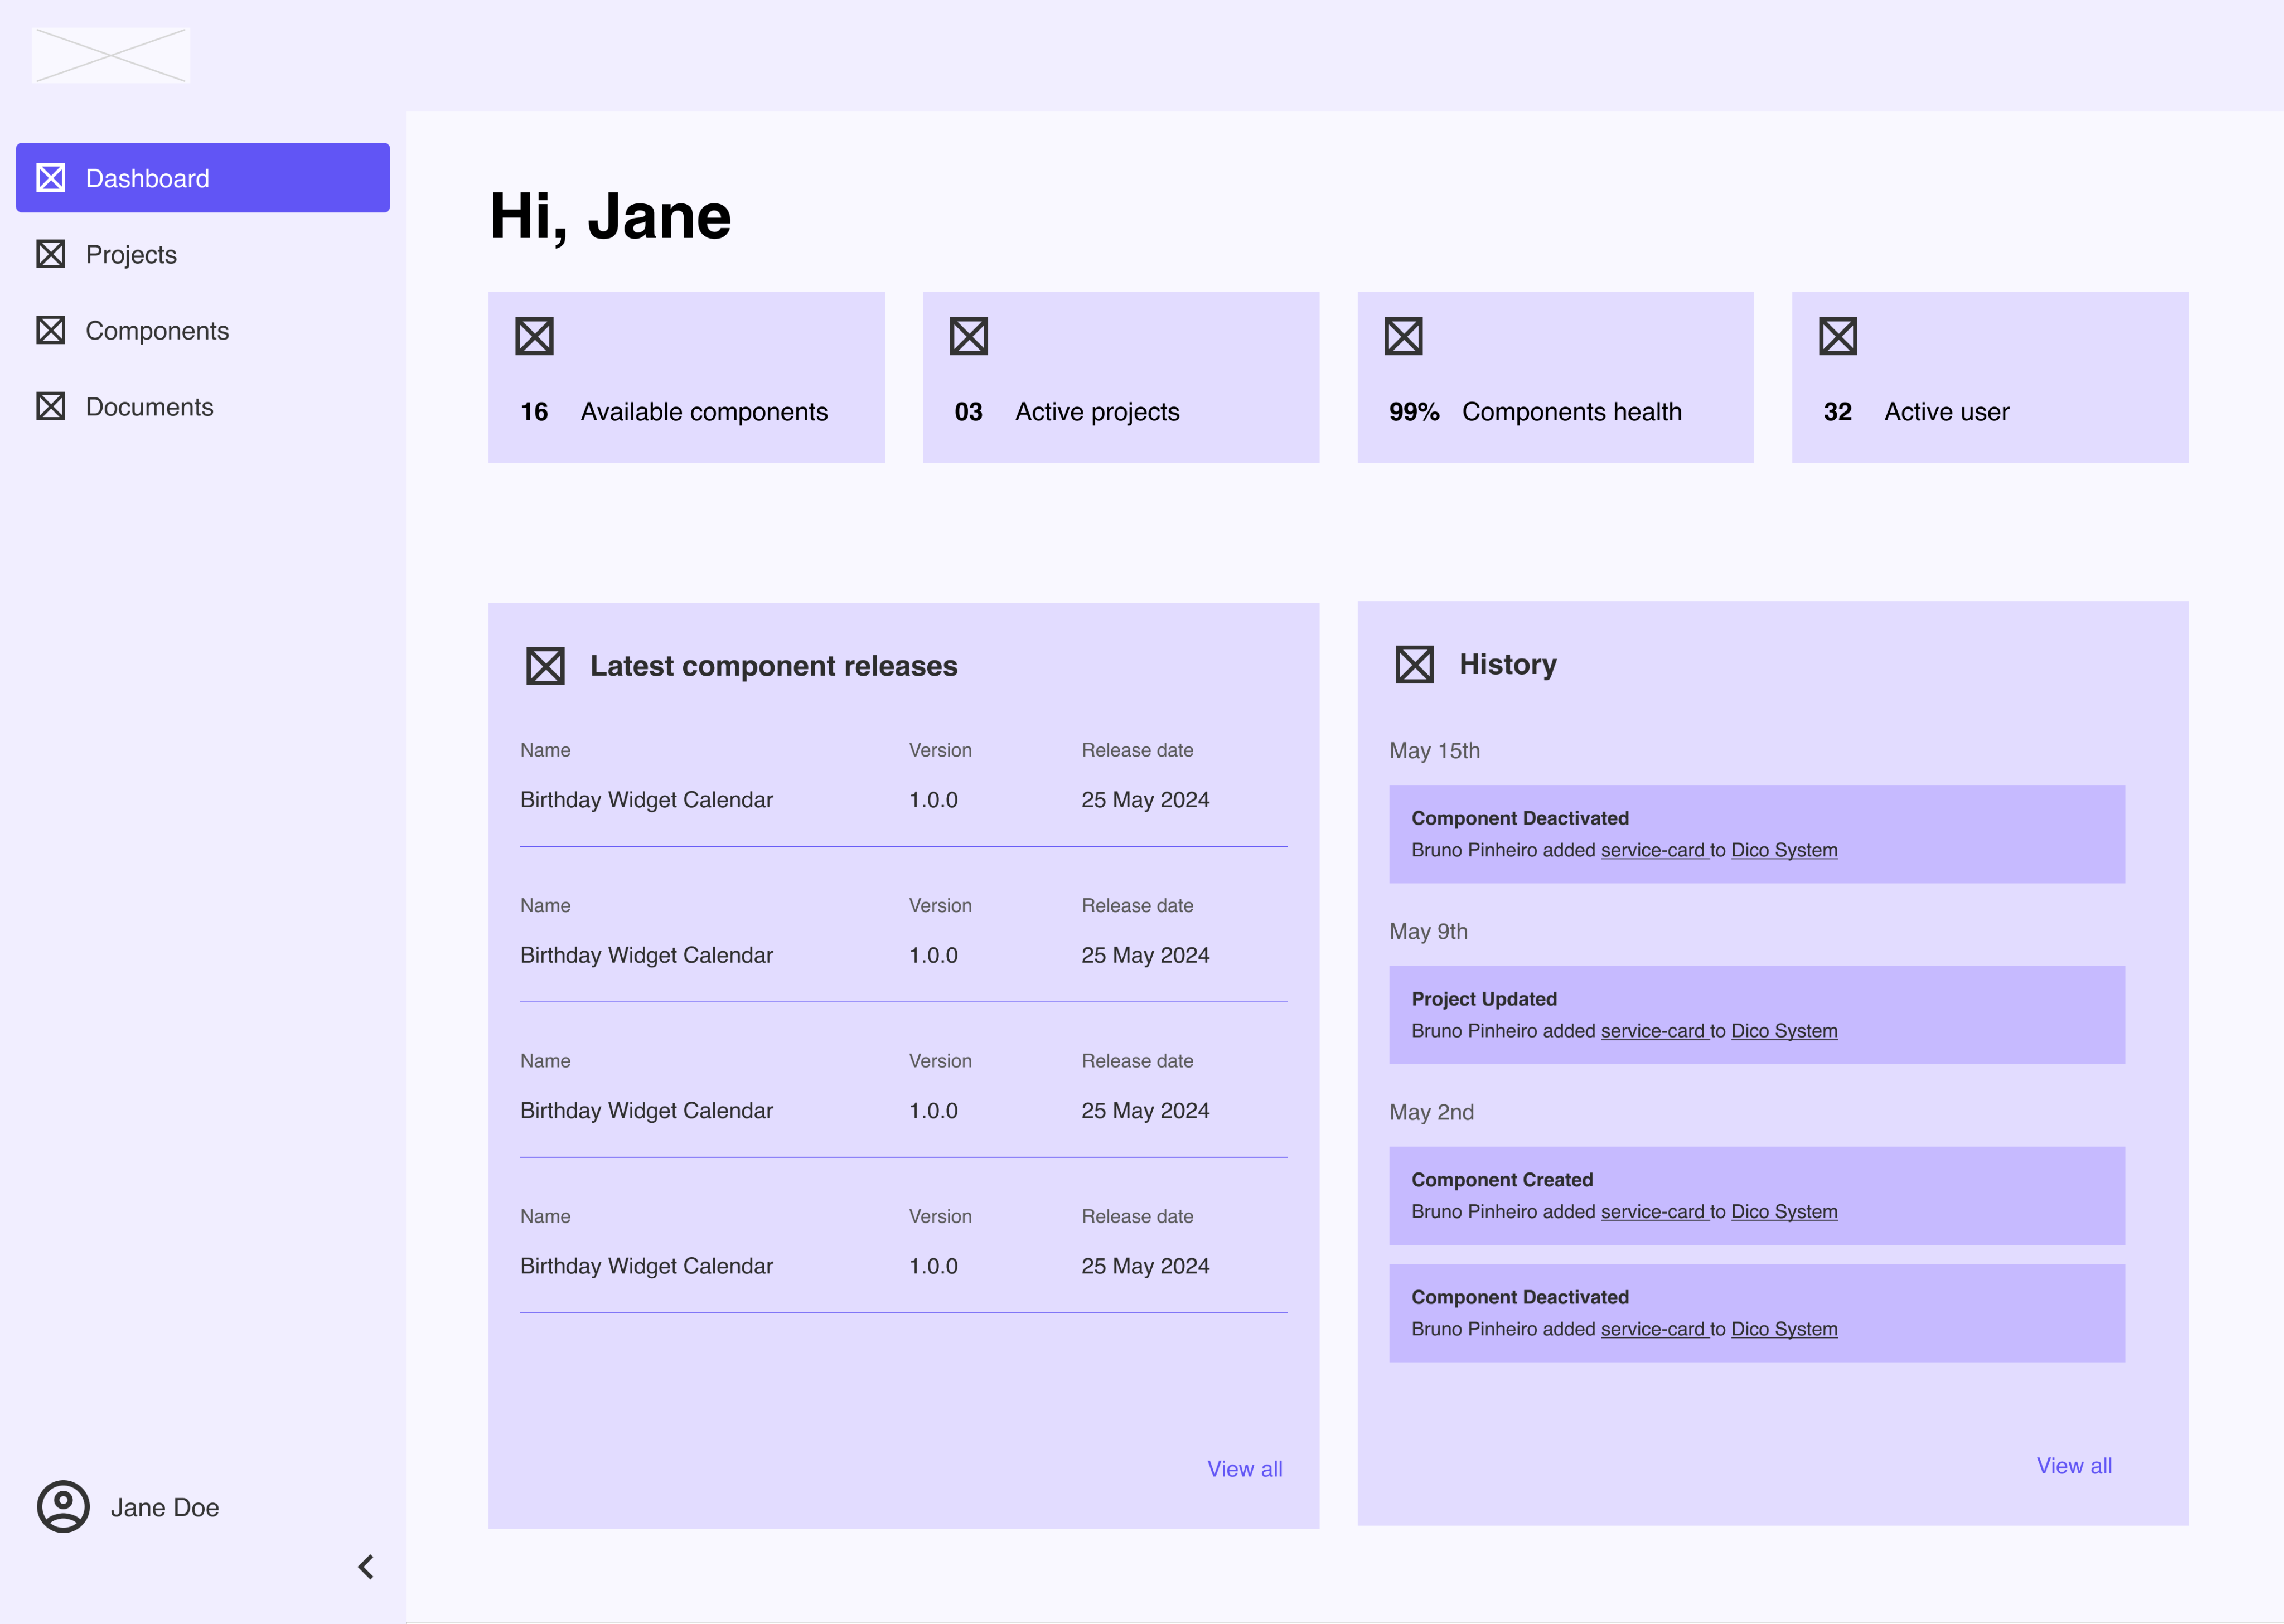The image size is (2284, 1624).
Task: Click the logo placeholder image
Action: click(x=111, y=55)
